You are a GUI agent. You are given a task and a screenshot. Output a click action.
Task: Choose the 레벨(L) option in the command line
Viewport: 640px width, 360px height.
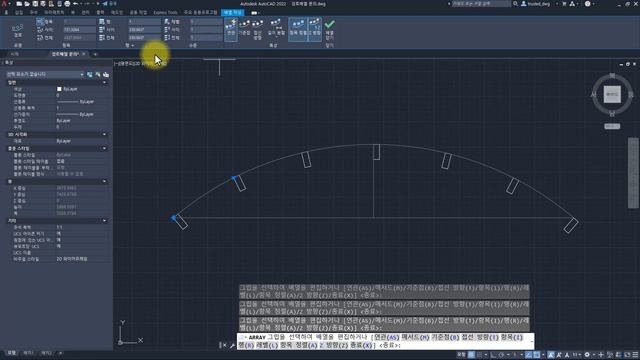267,345
